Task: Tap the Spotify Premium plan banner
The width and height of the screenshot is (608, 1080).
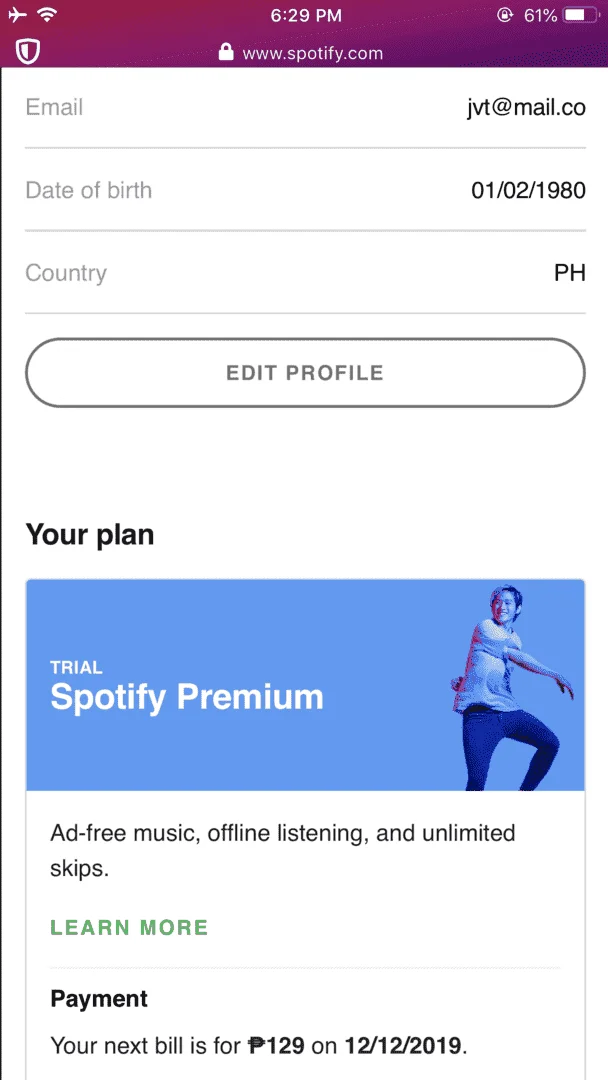Action: coord(305,685)
